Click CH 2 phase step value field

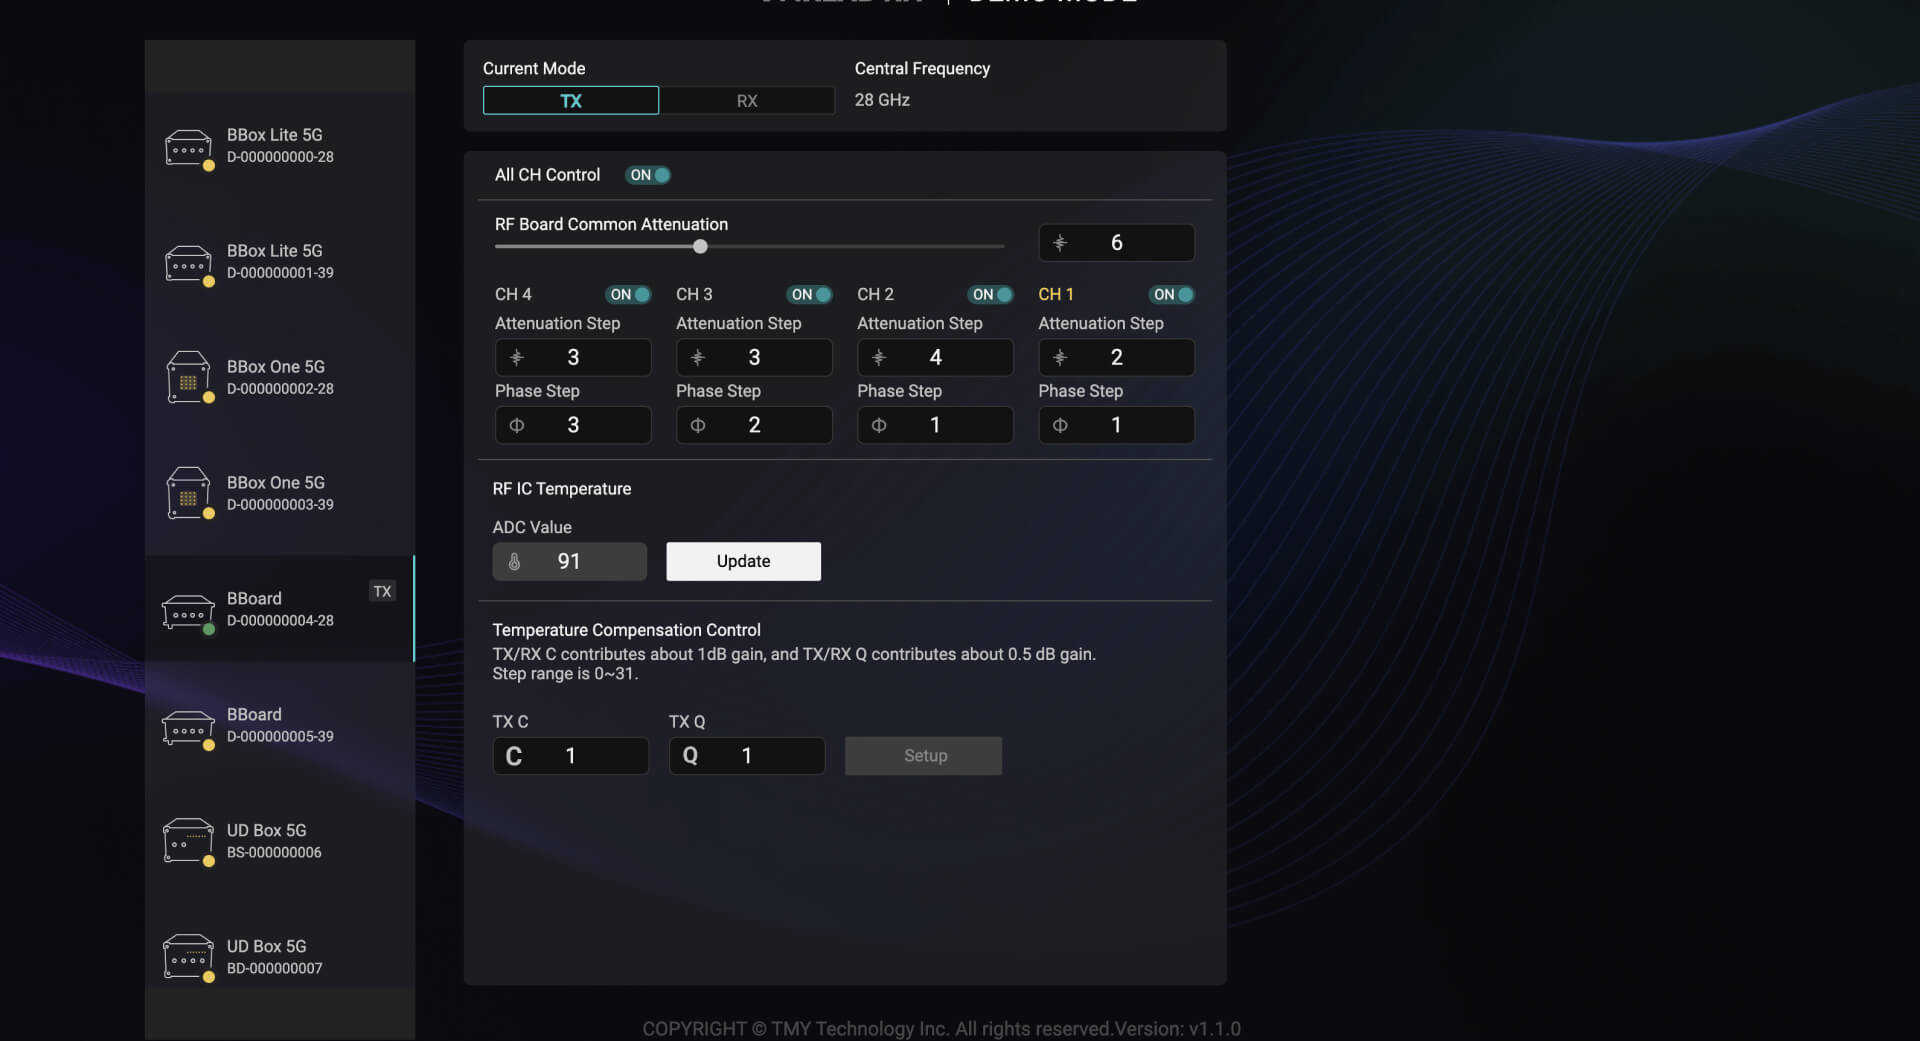coord(935,425)
